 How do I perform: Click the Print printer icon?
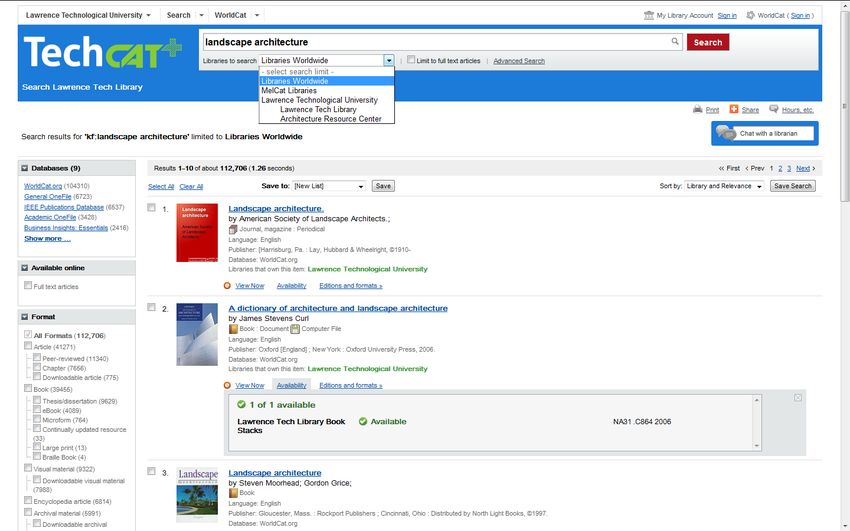pos(698,109)
